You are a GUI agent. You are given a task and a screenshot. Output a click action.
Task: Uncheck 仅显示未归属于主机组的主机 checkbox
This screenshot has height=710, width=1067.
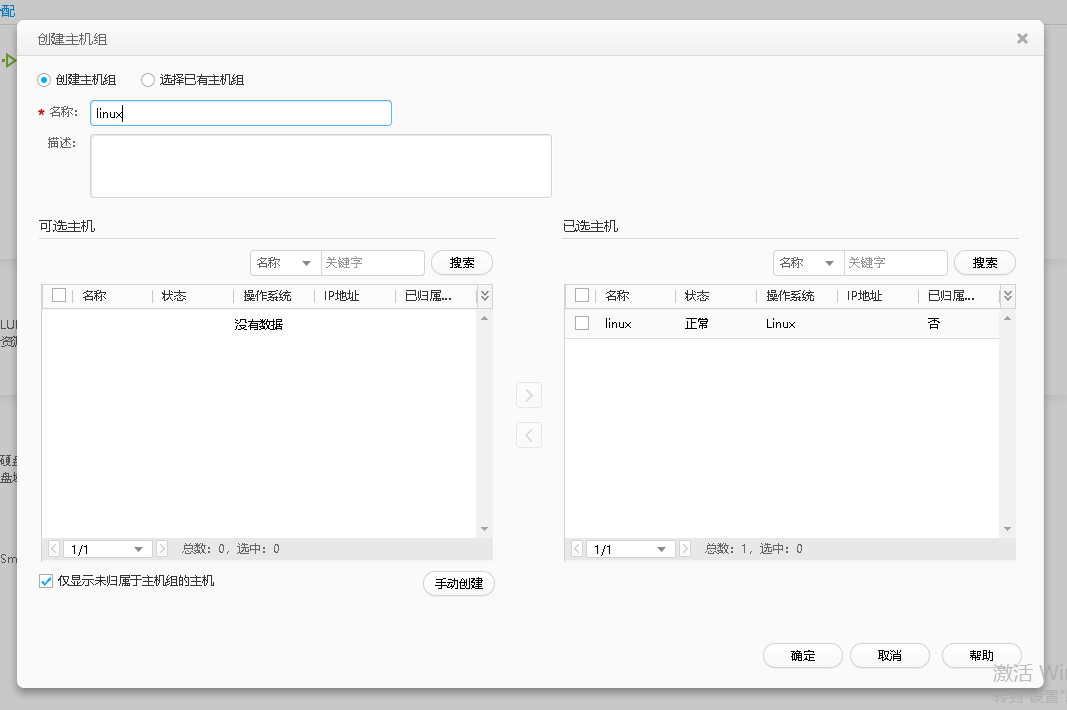[46, 581]
